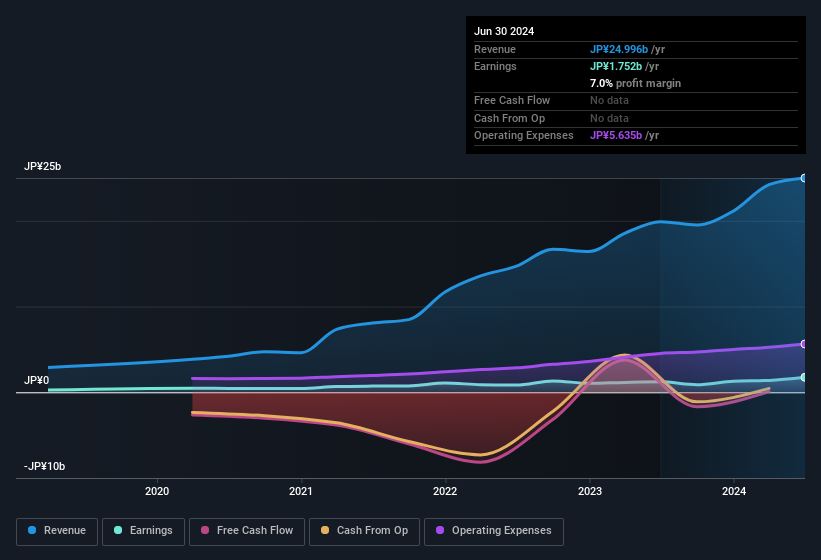Click the Jun 30 2024 tooltip date
The height and width of the screenshot is (560, 821).
(x=504, y=31)
